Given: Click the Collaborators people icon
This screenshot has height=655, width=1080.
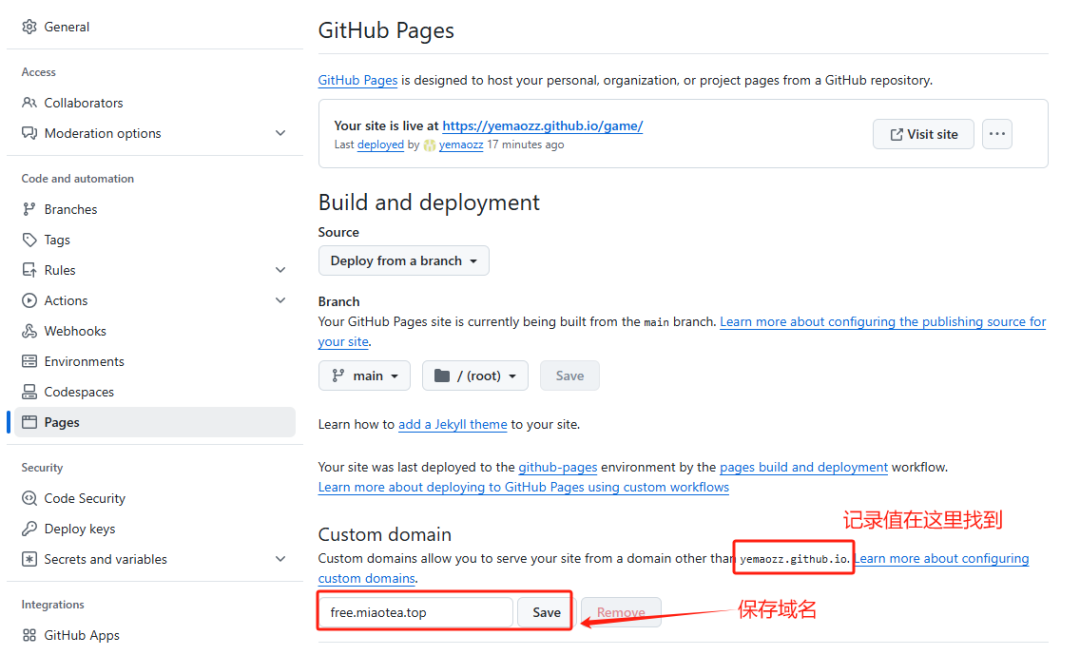Looking at the screenshot, I should coord(29,103).
